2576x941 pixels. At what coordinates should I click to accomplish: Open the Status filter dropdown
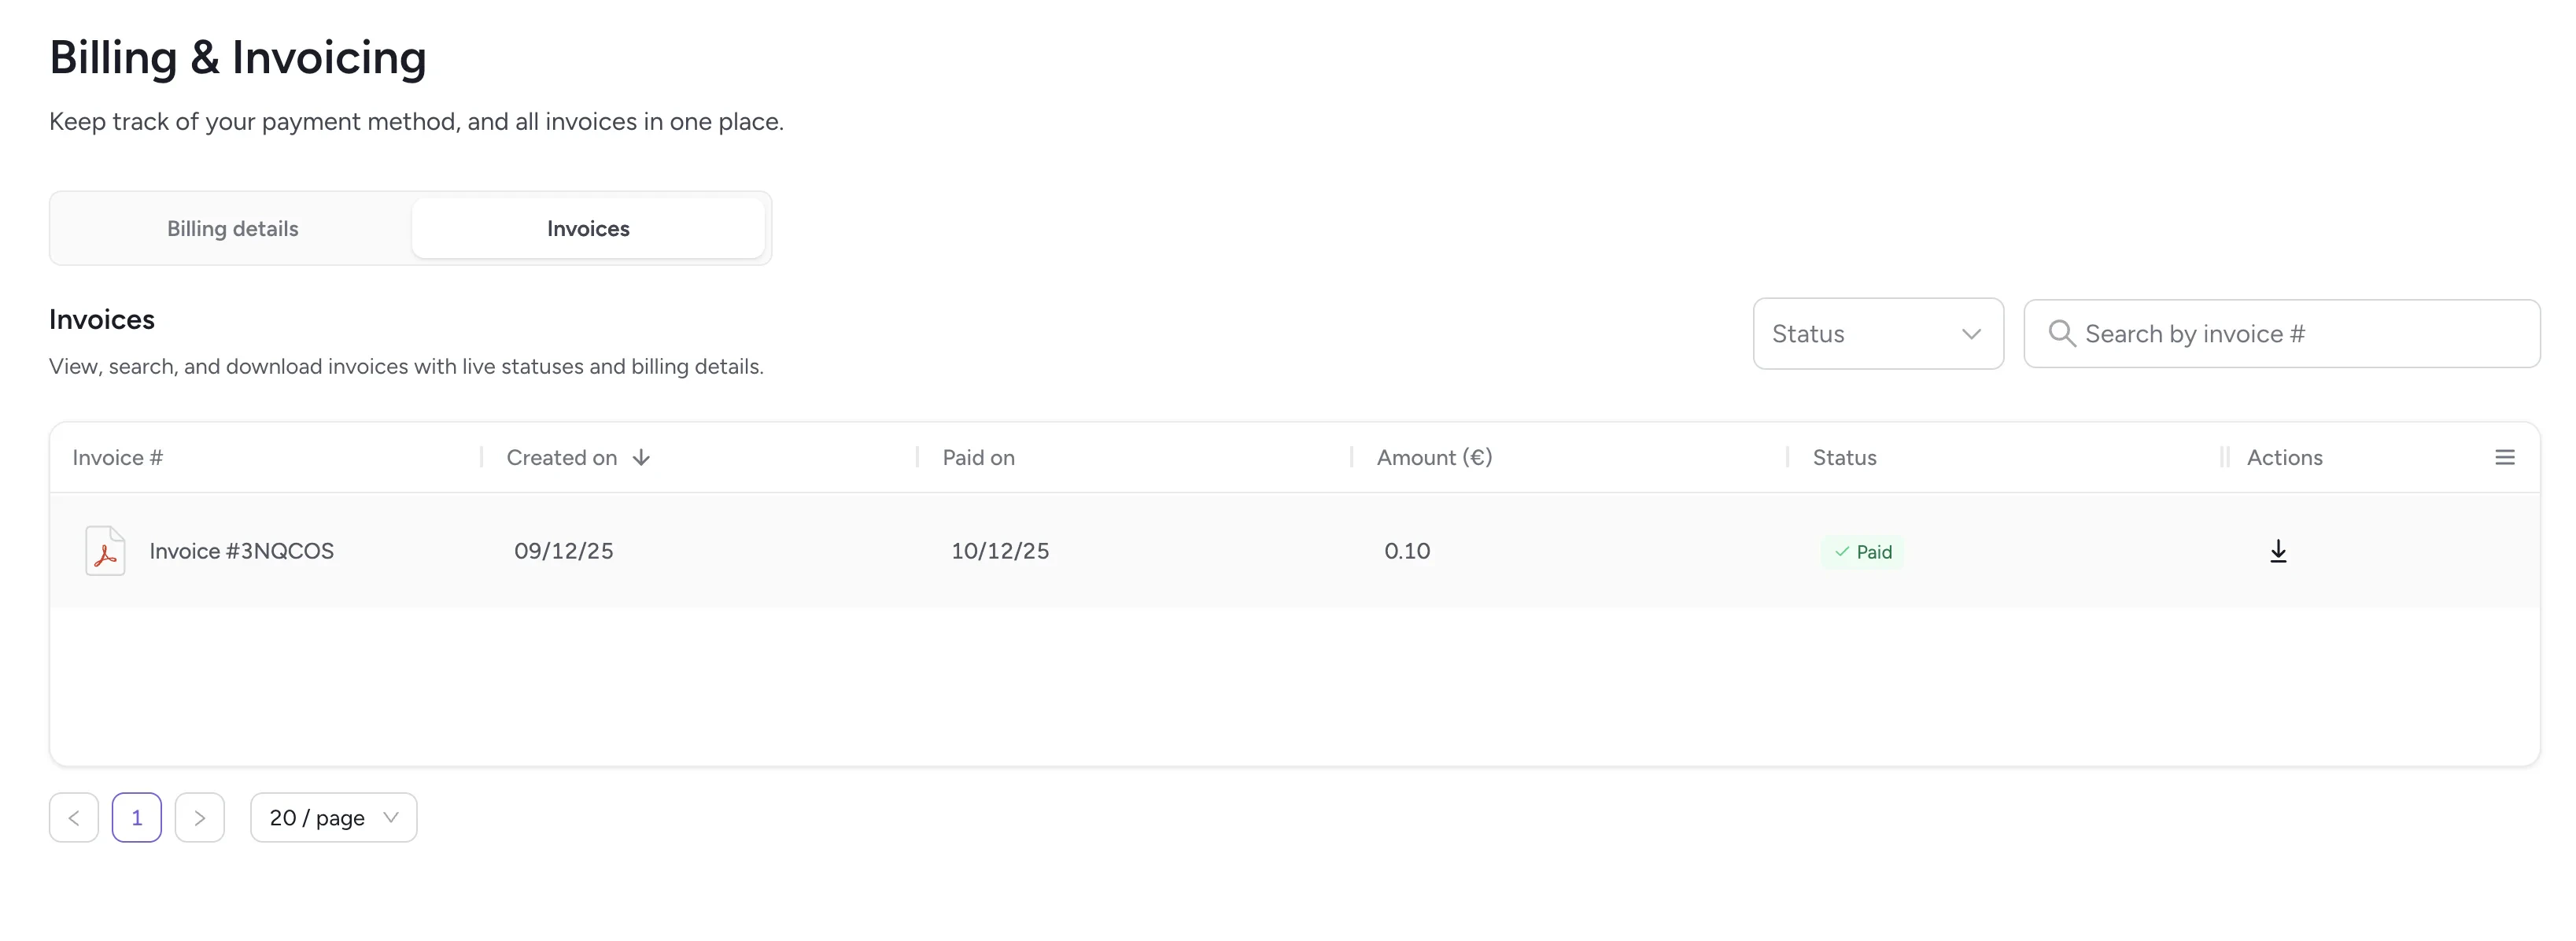coord(1878,333)
